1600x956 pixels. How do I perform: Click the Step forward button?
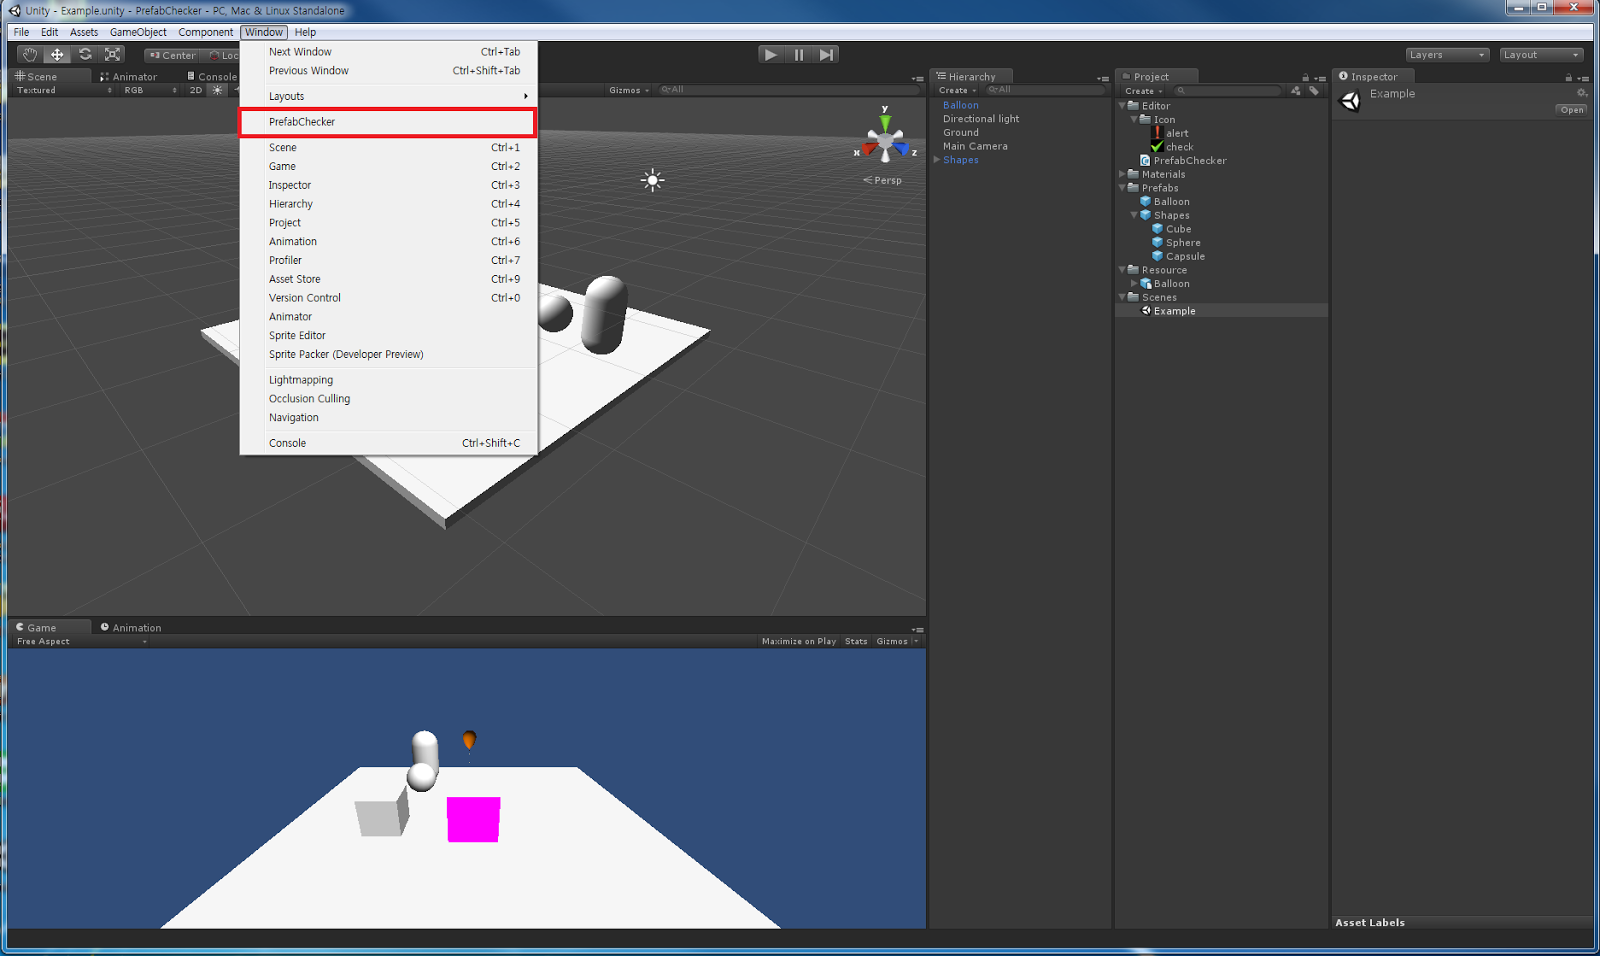[826, 55]
